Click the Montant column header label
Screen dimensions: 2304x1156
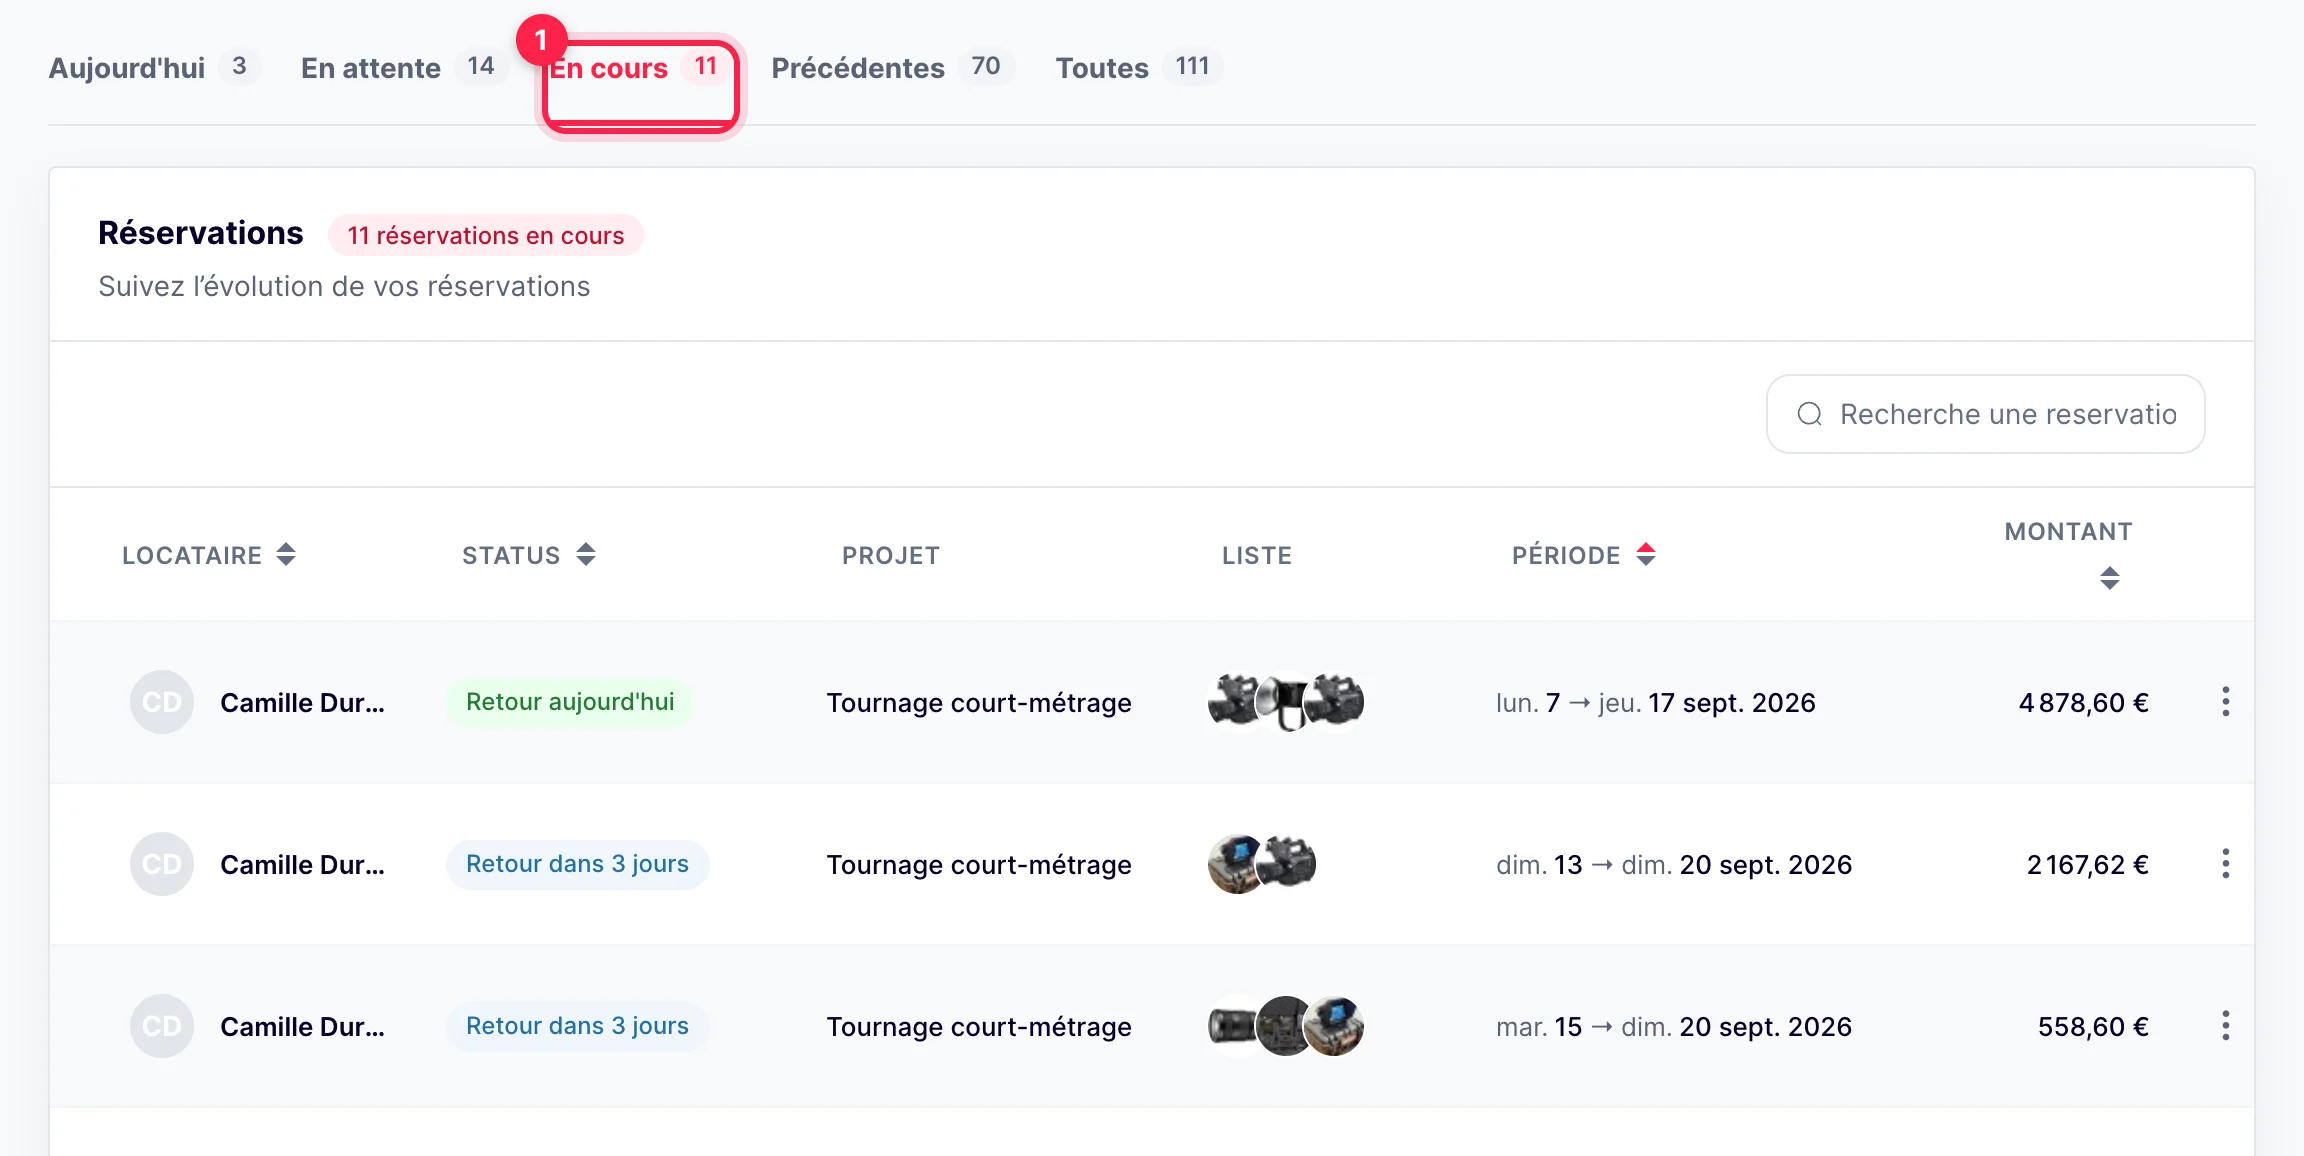[x=2069, y=532]
